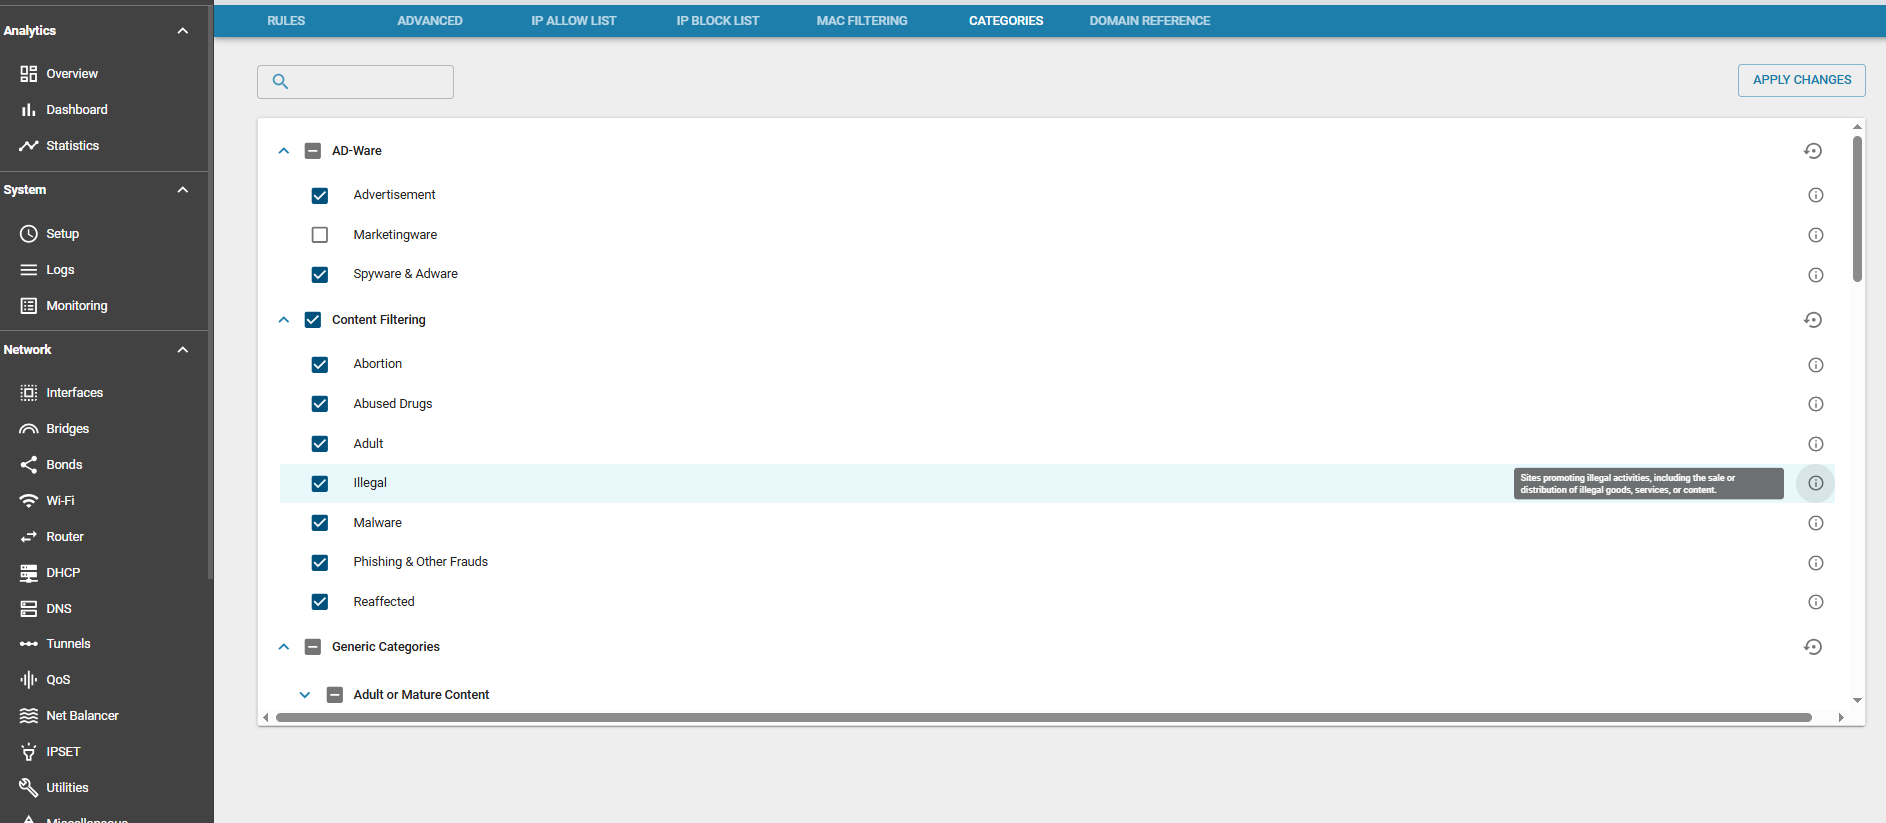
Task: Collapse the Network sidebar section
Action: [182, 350]
